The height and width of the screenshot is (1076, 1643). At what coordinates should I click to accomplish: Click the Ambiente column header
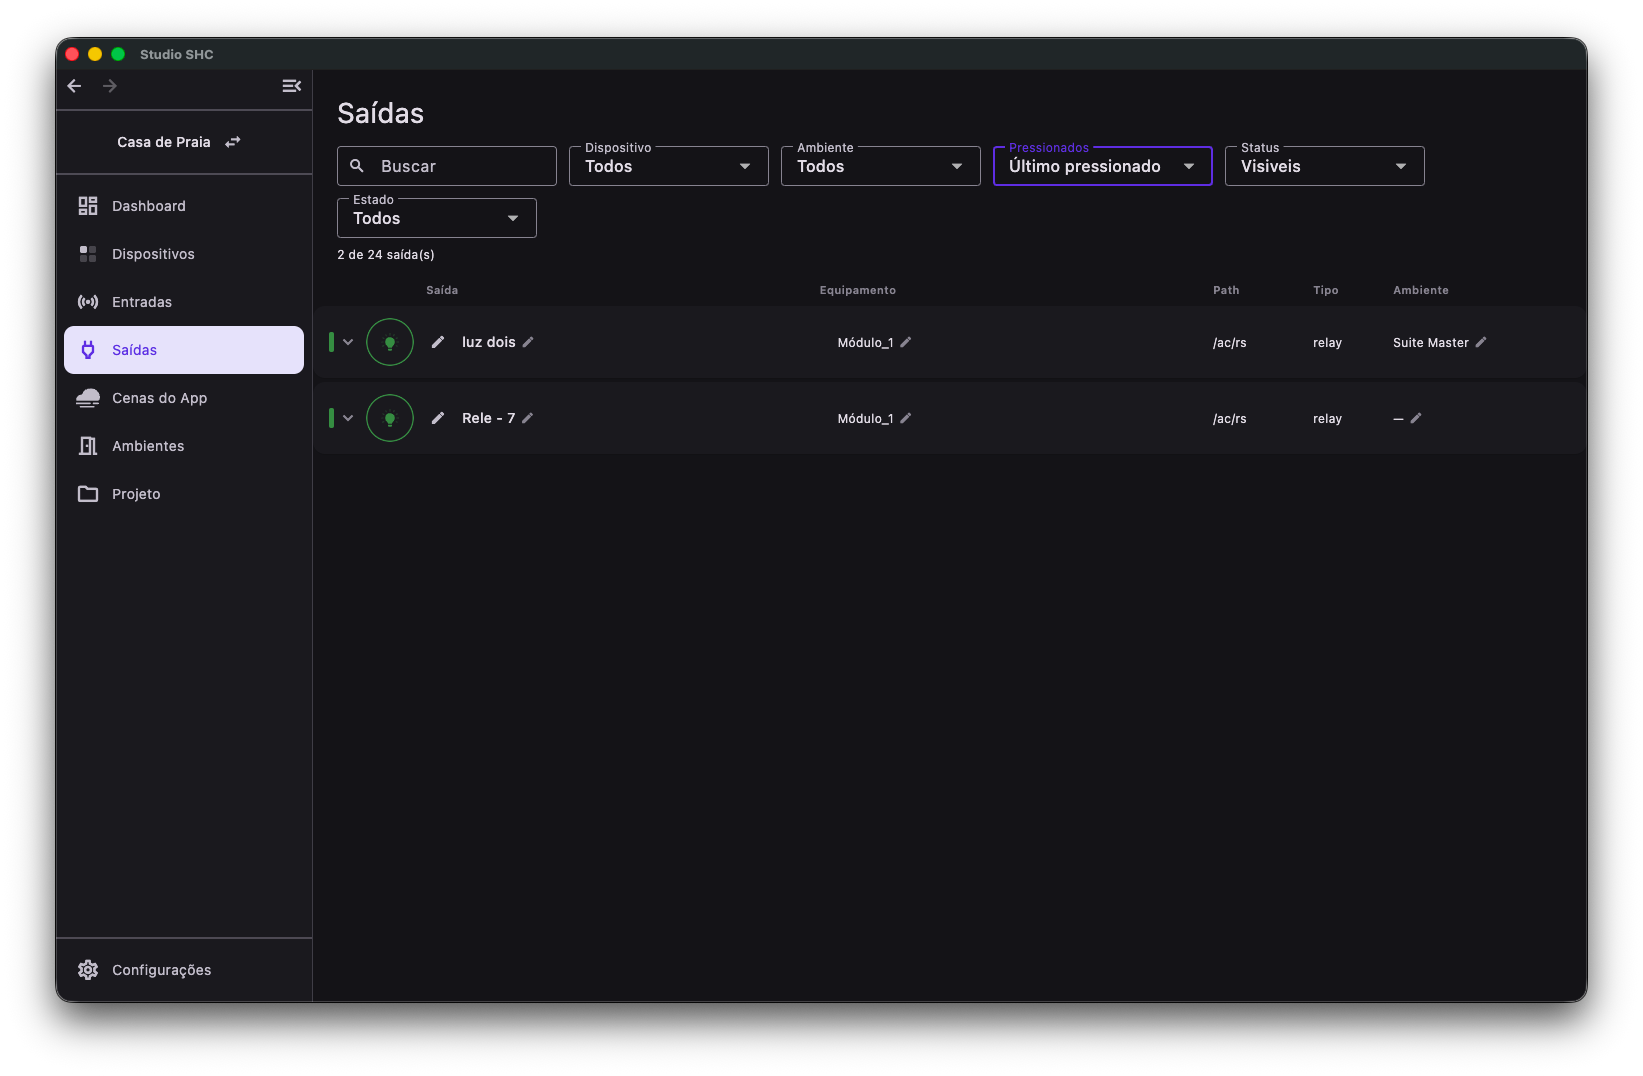[1421, 290]
